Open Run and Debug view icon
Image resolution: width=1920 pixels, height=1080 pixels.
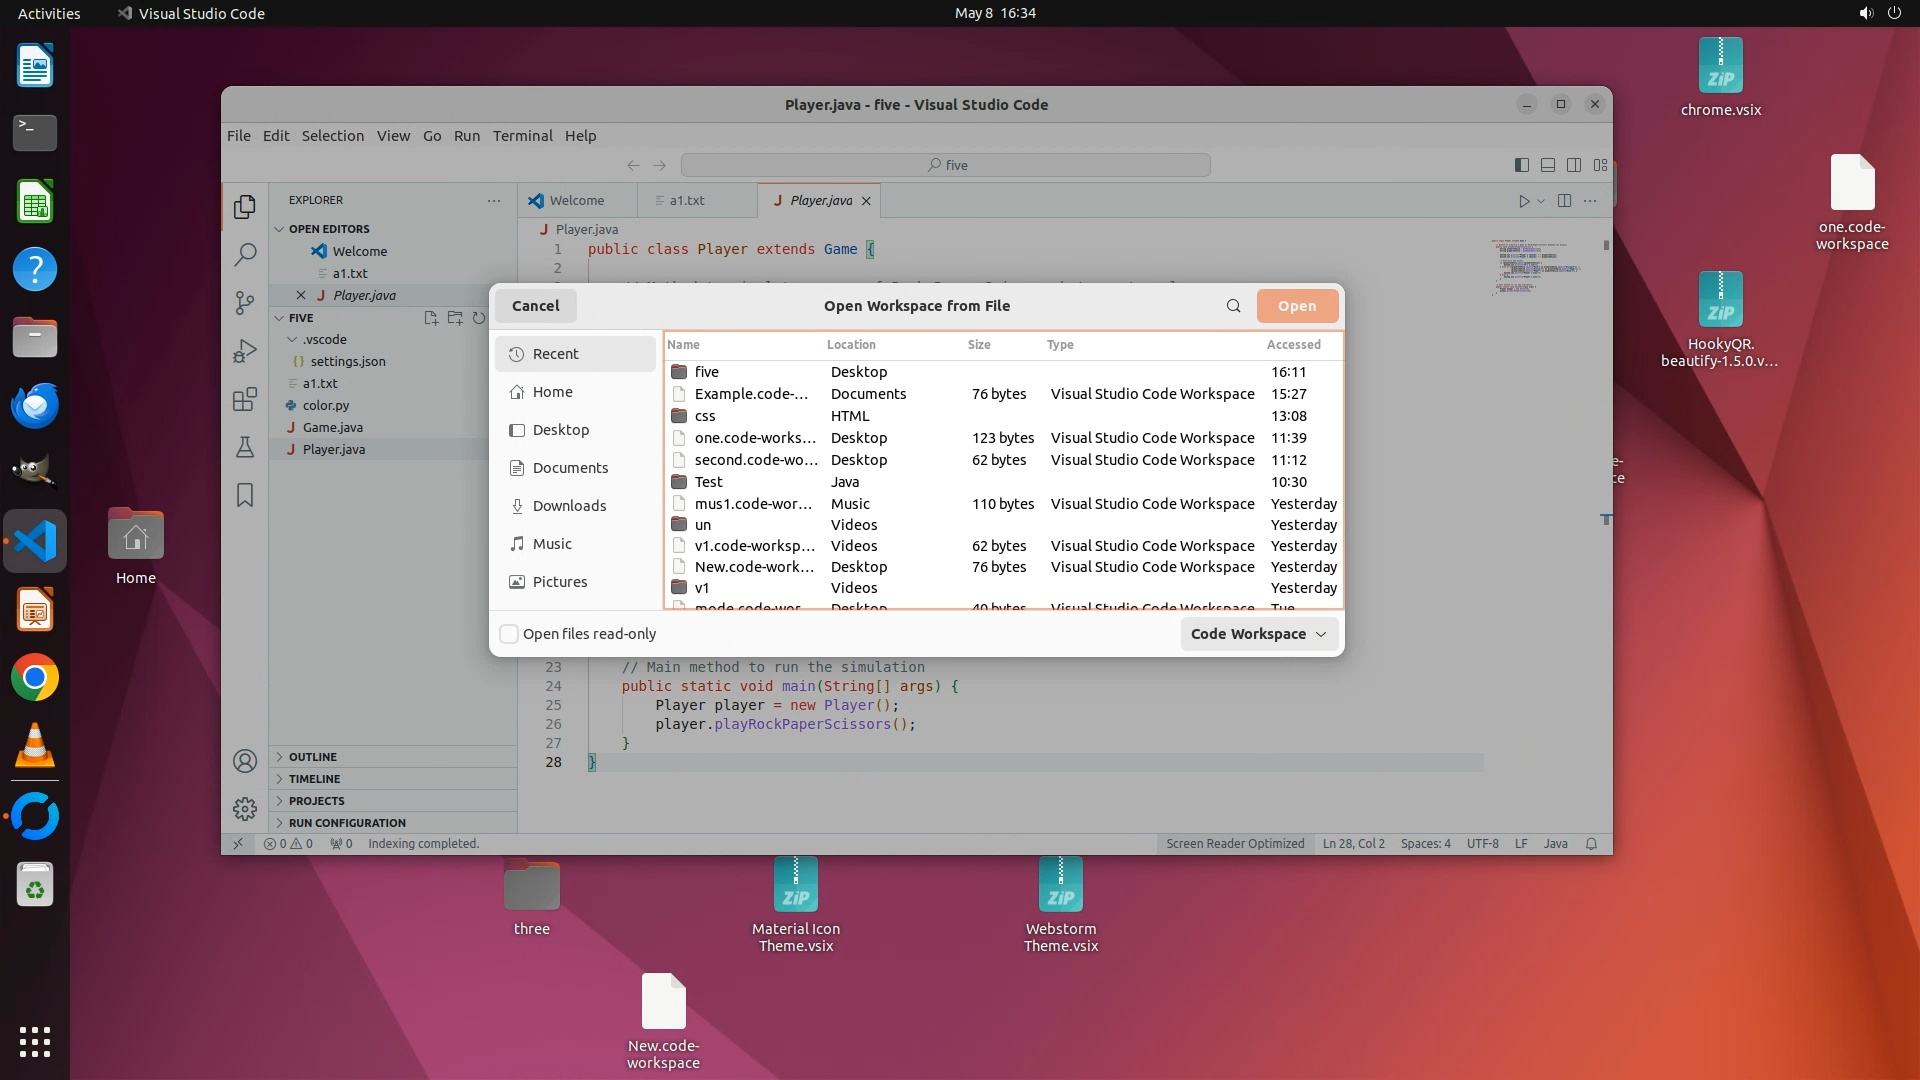click(x=245, y=351)
